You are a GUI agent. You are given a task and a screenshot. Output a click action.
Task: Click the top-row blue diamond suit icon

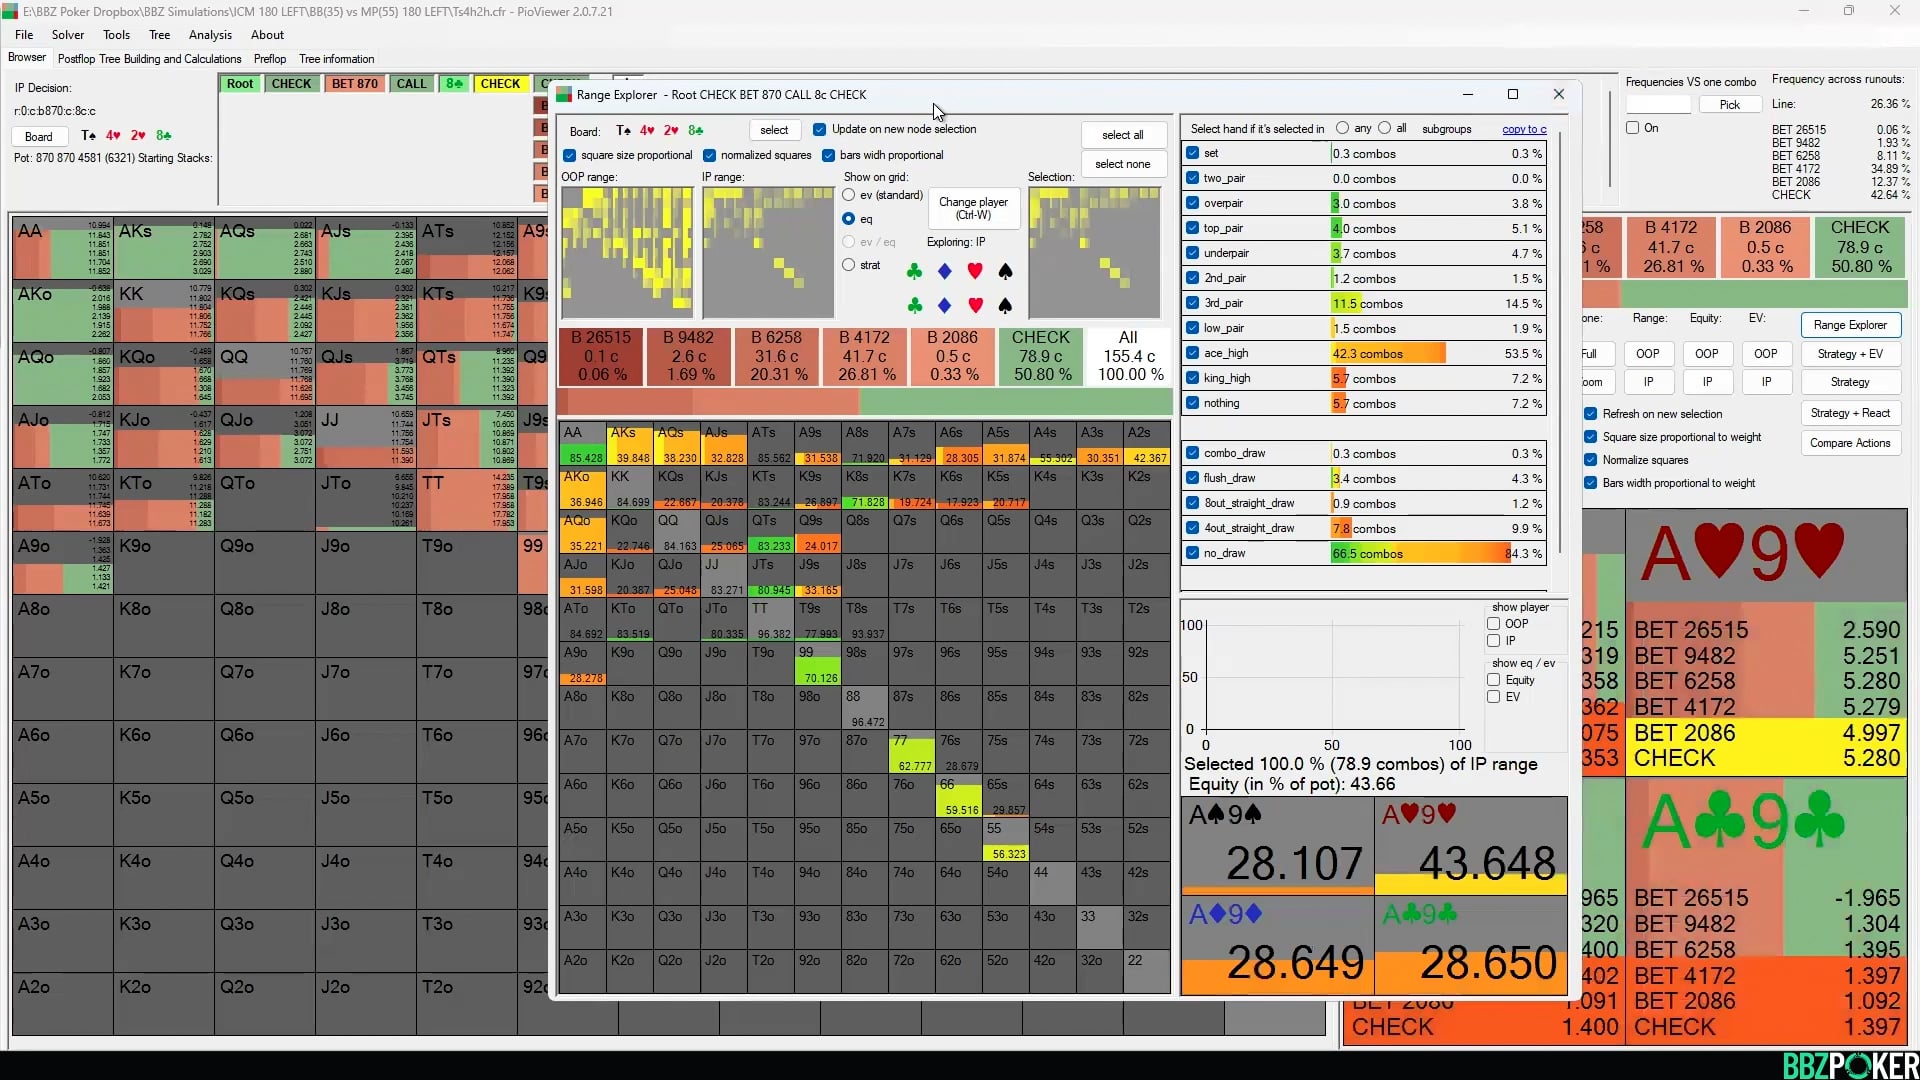[944, 271]
